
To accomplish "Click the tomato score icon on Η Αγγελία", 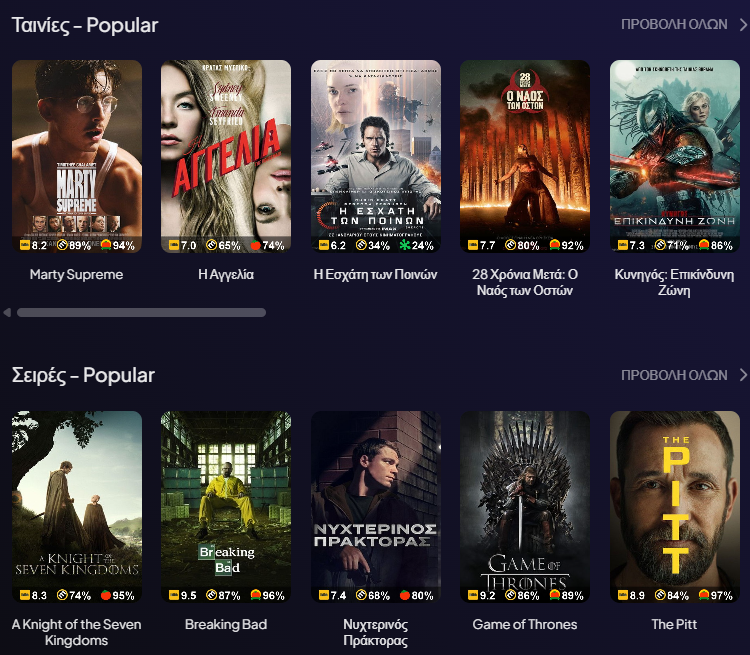I will (x=255, y=245).
